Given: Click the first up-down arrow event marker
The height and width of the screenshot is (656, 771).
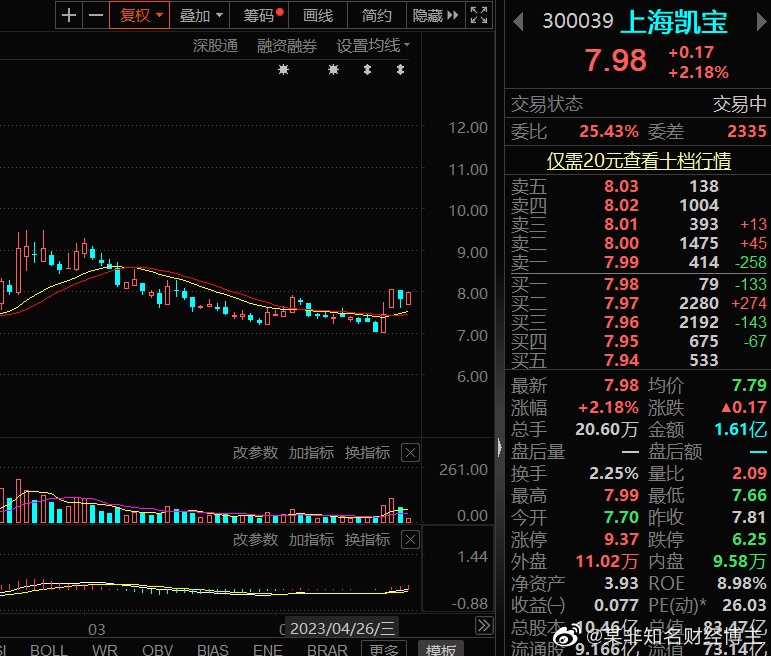Looking at the screenshot, I should tap(367, 70).
